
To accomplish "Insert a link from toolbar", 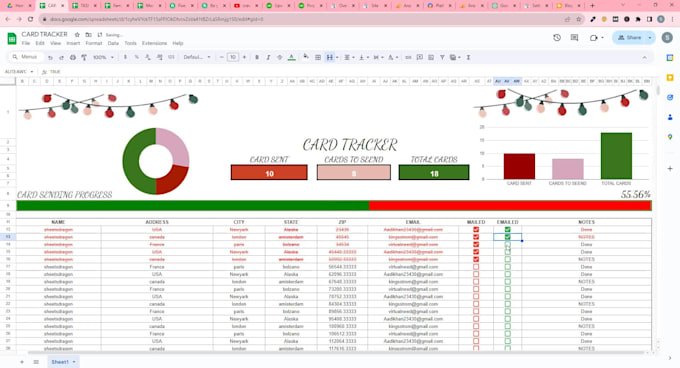I will click(408, 57).
